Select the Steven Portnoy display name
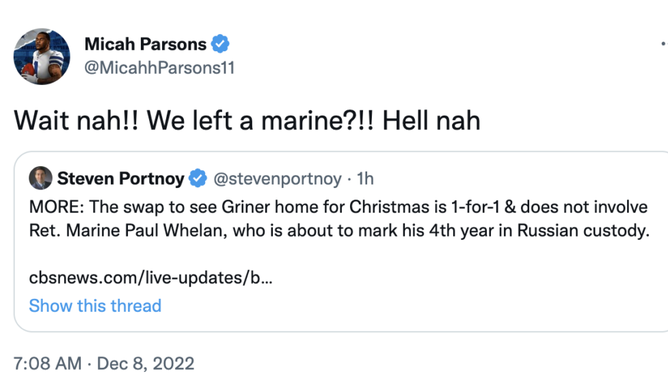 [x=121, y=178]
